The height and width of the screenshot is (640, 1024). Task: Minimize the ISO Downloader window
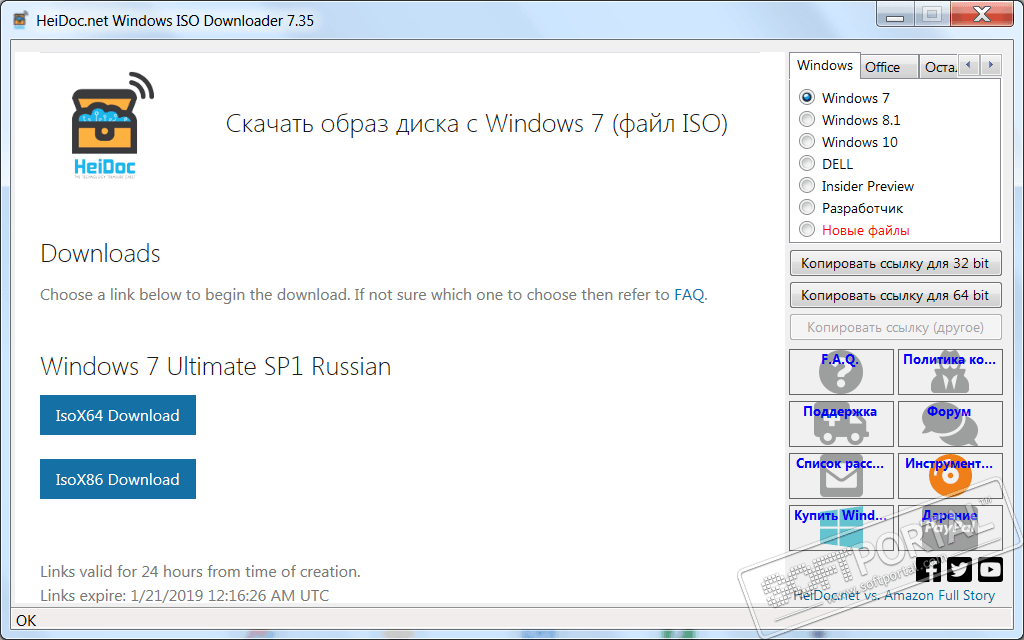click(x=895, y=15)
